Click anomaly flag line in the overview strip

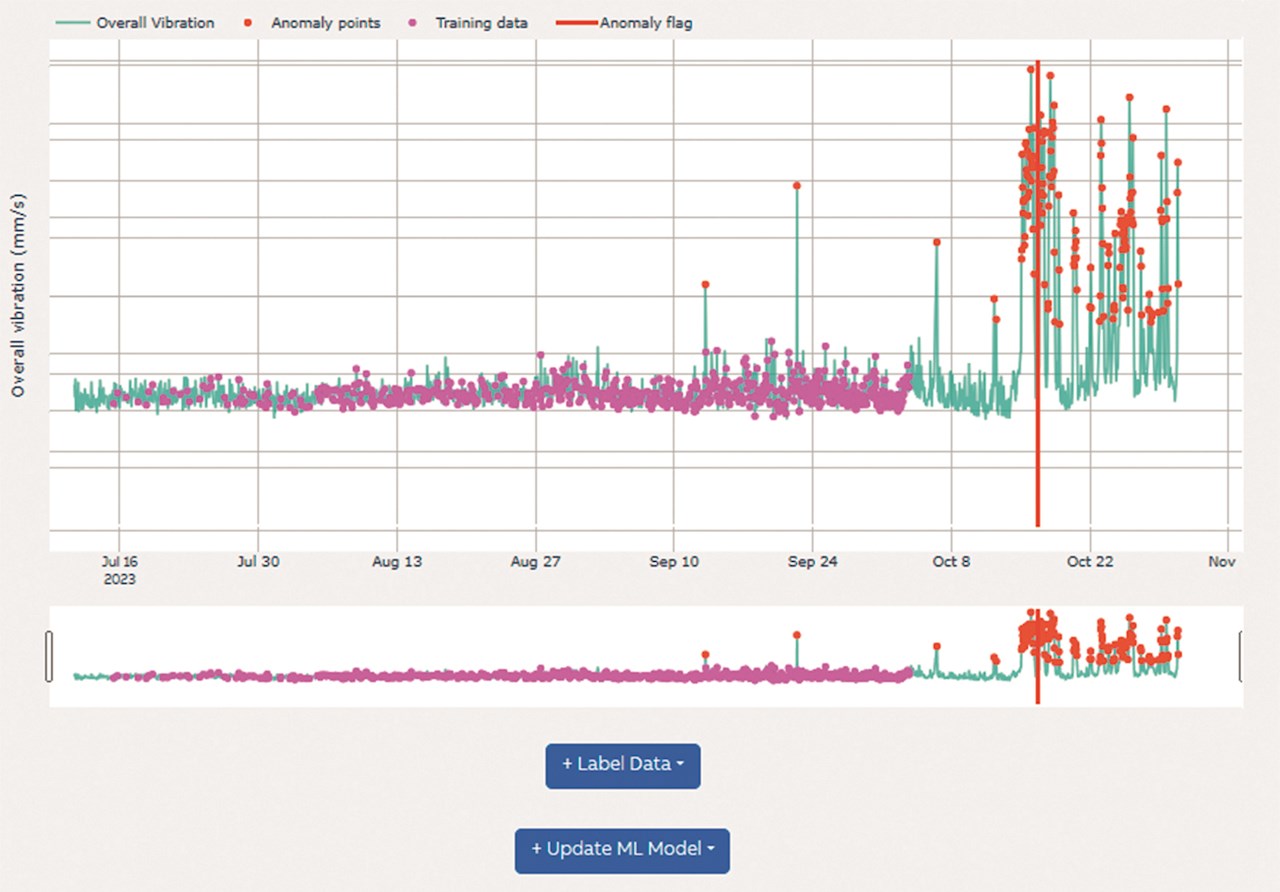coord(1038,690)
